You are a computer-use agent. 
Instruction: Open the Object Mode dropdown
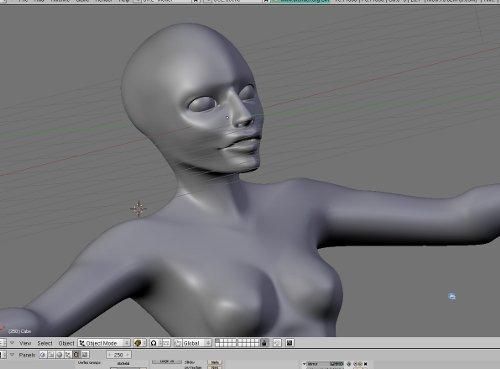(x=104, y=343)
